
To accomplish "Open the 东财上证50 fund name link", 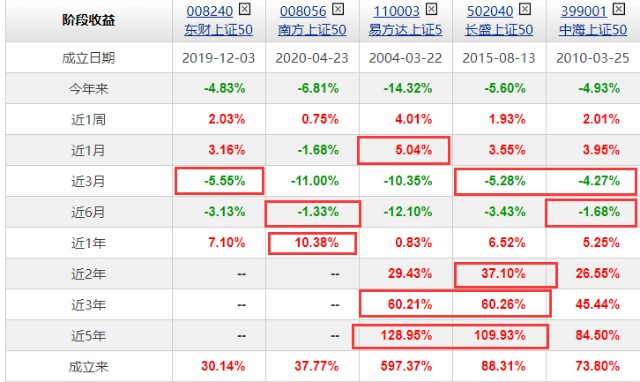I will 218,30.
